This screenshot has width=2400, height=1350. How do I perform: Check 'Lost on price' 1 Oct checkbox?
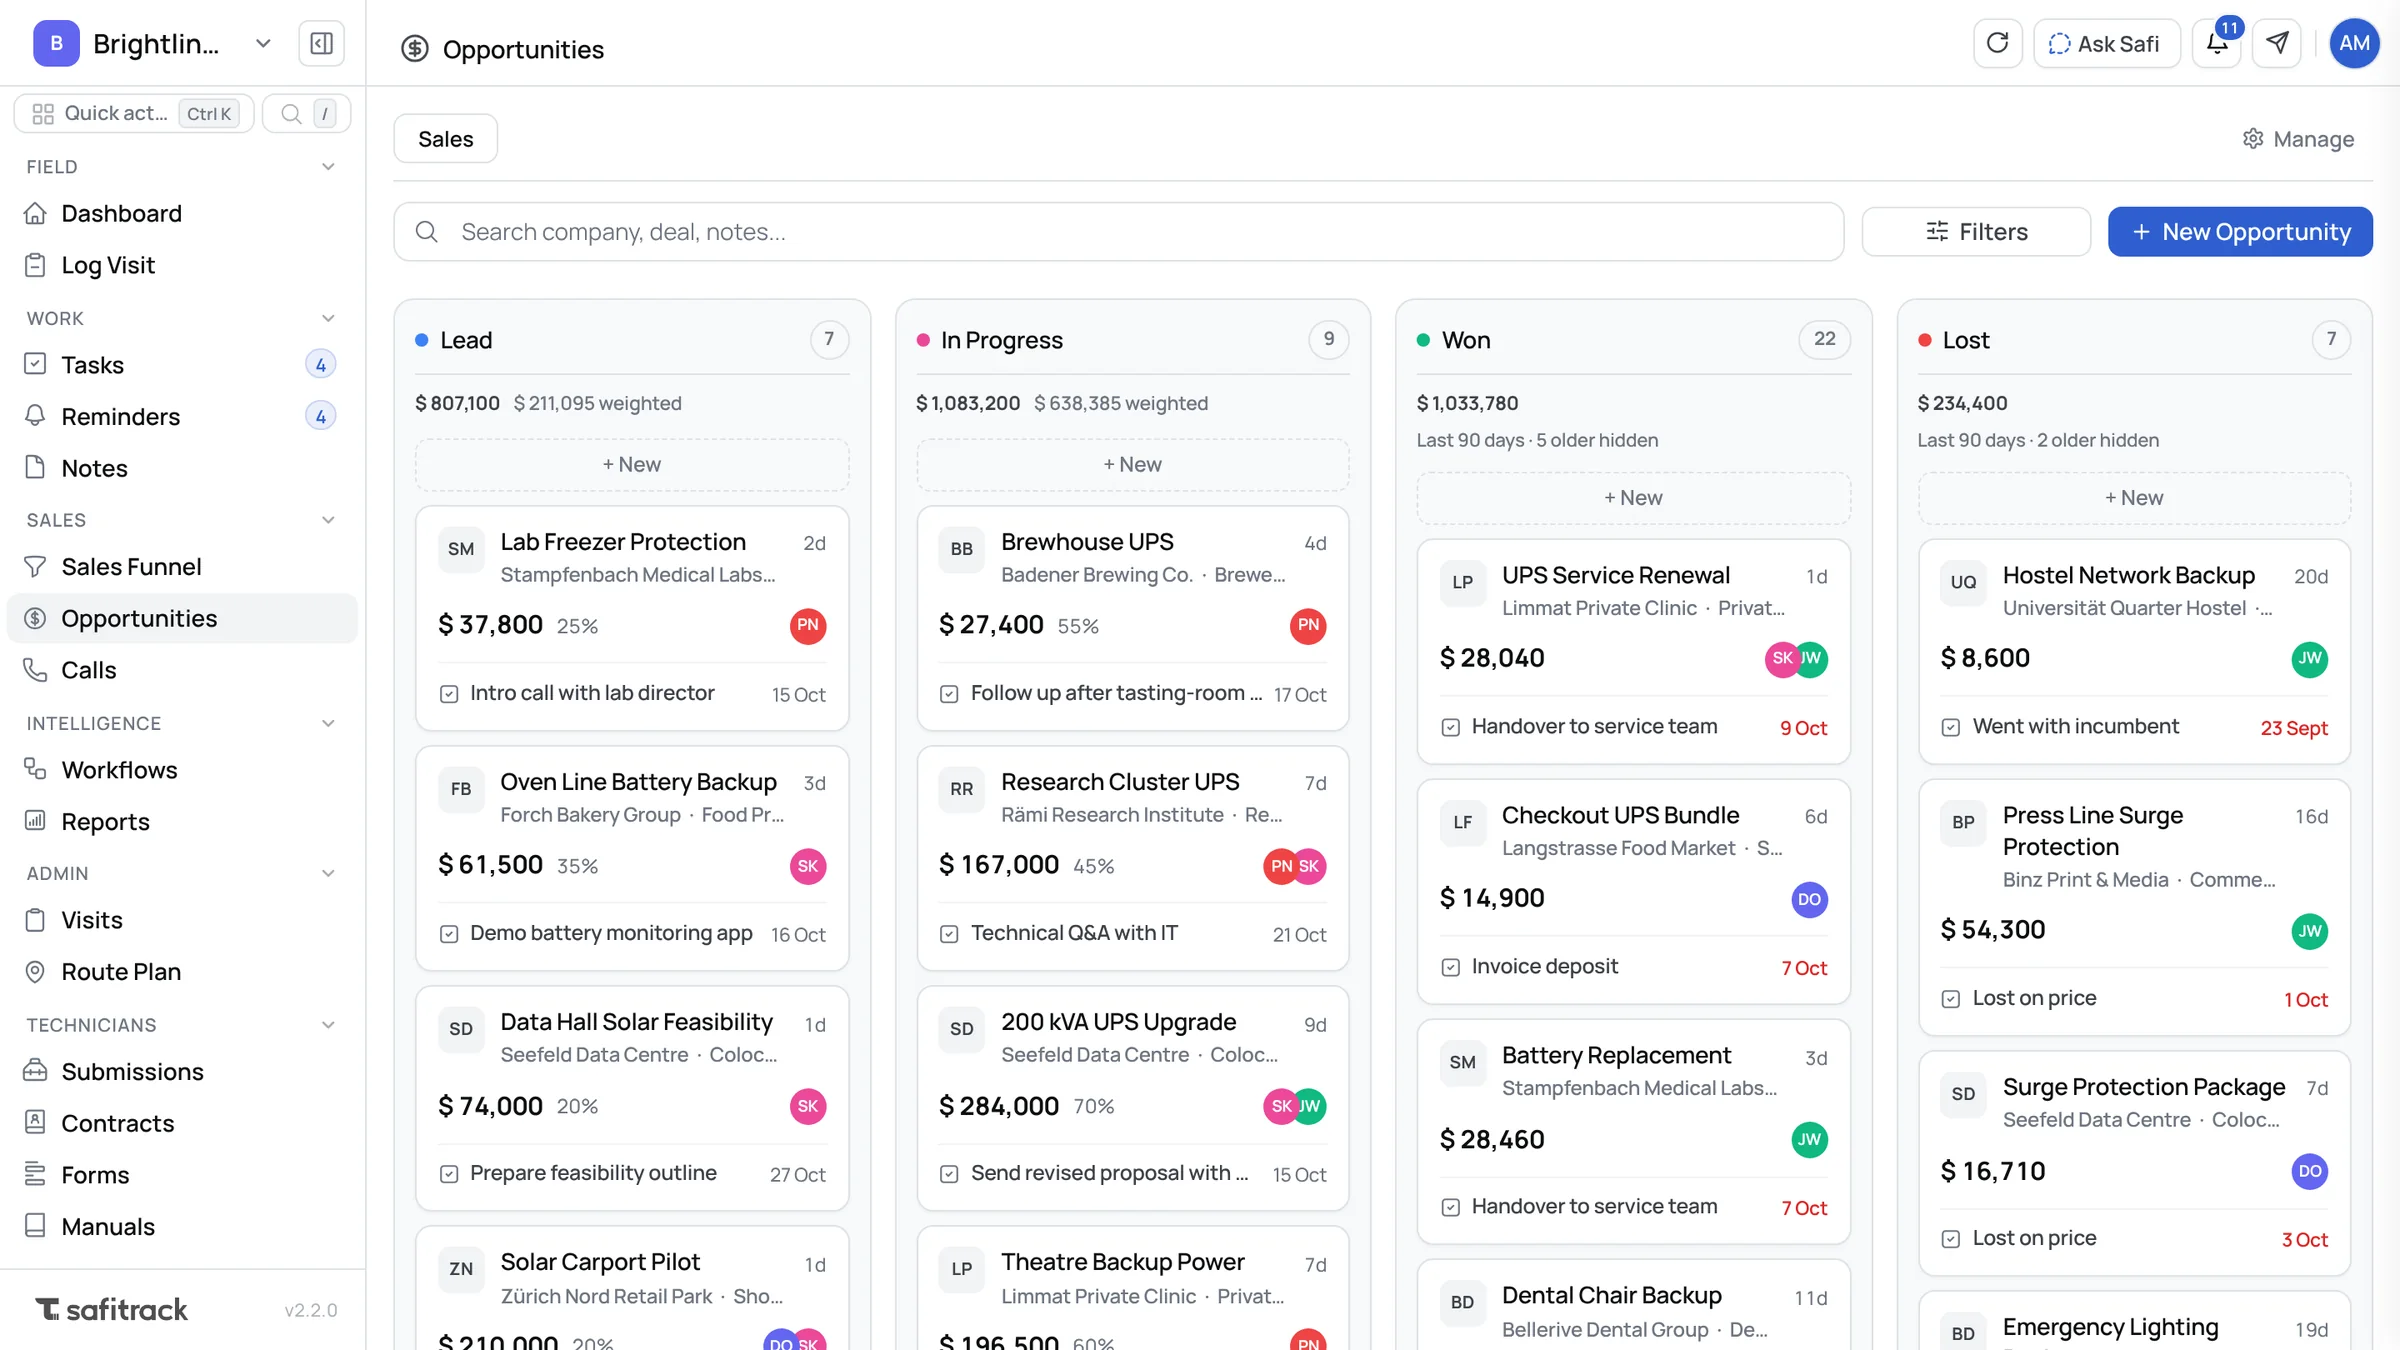1950,999
